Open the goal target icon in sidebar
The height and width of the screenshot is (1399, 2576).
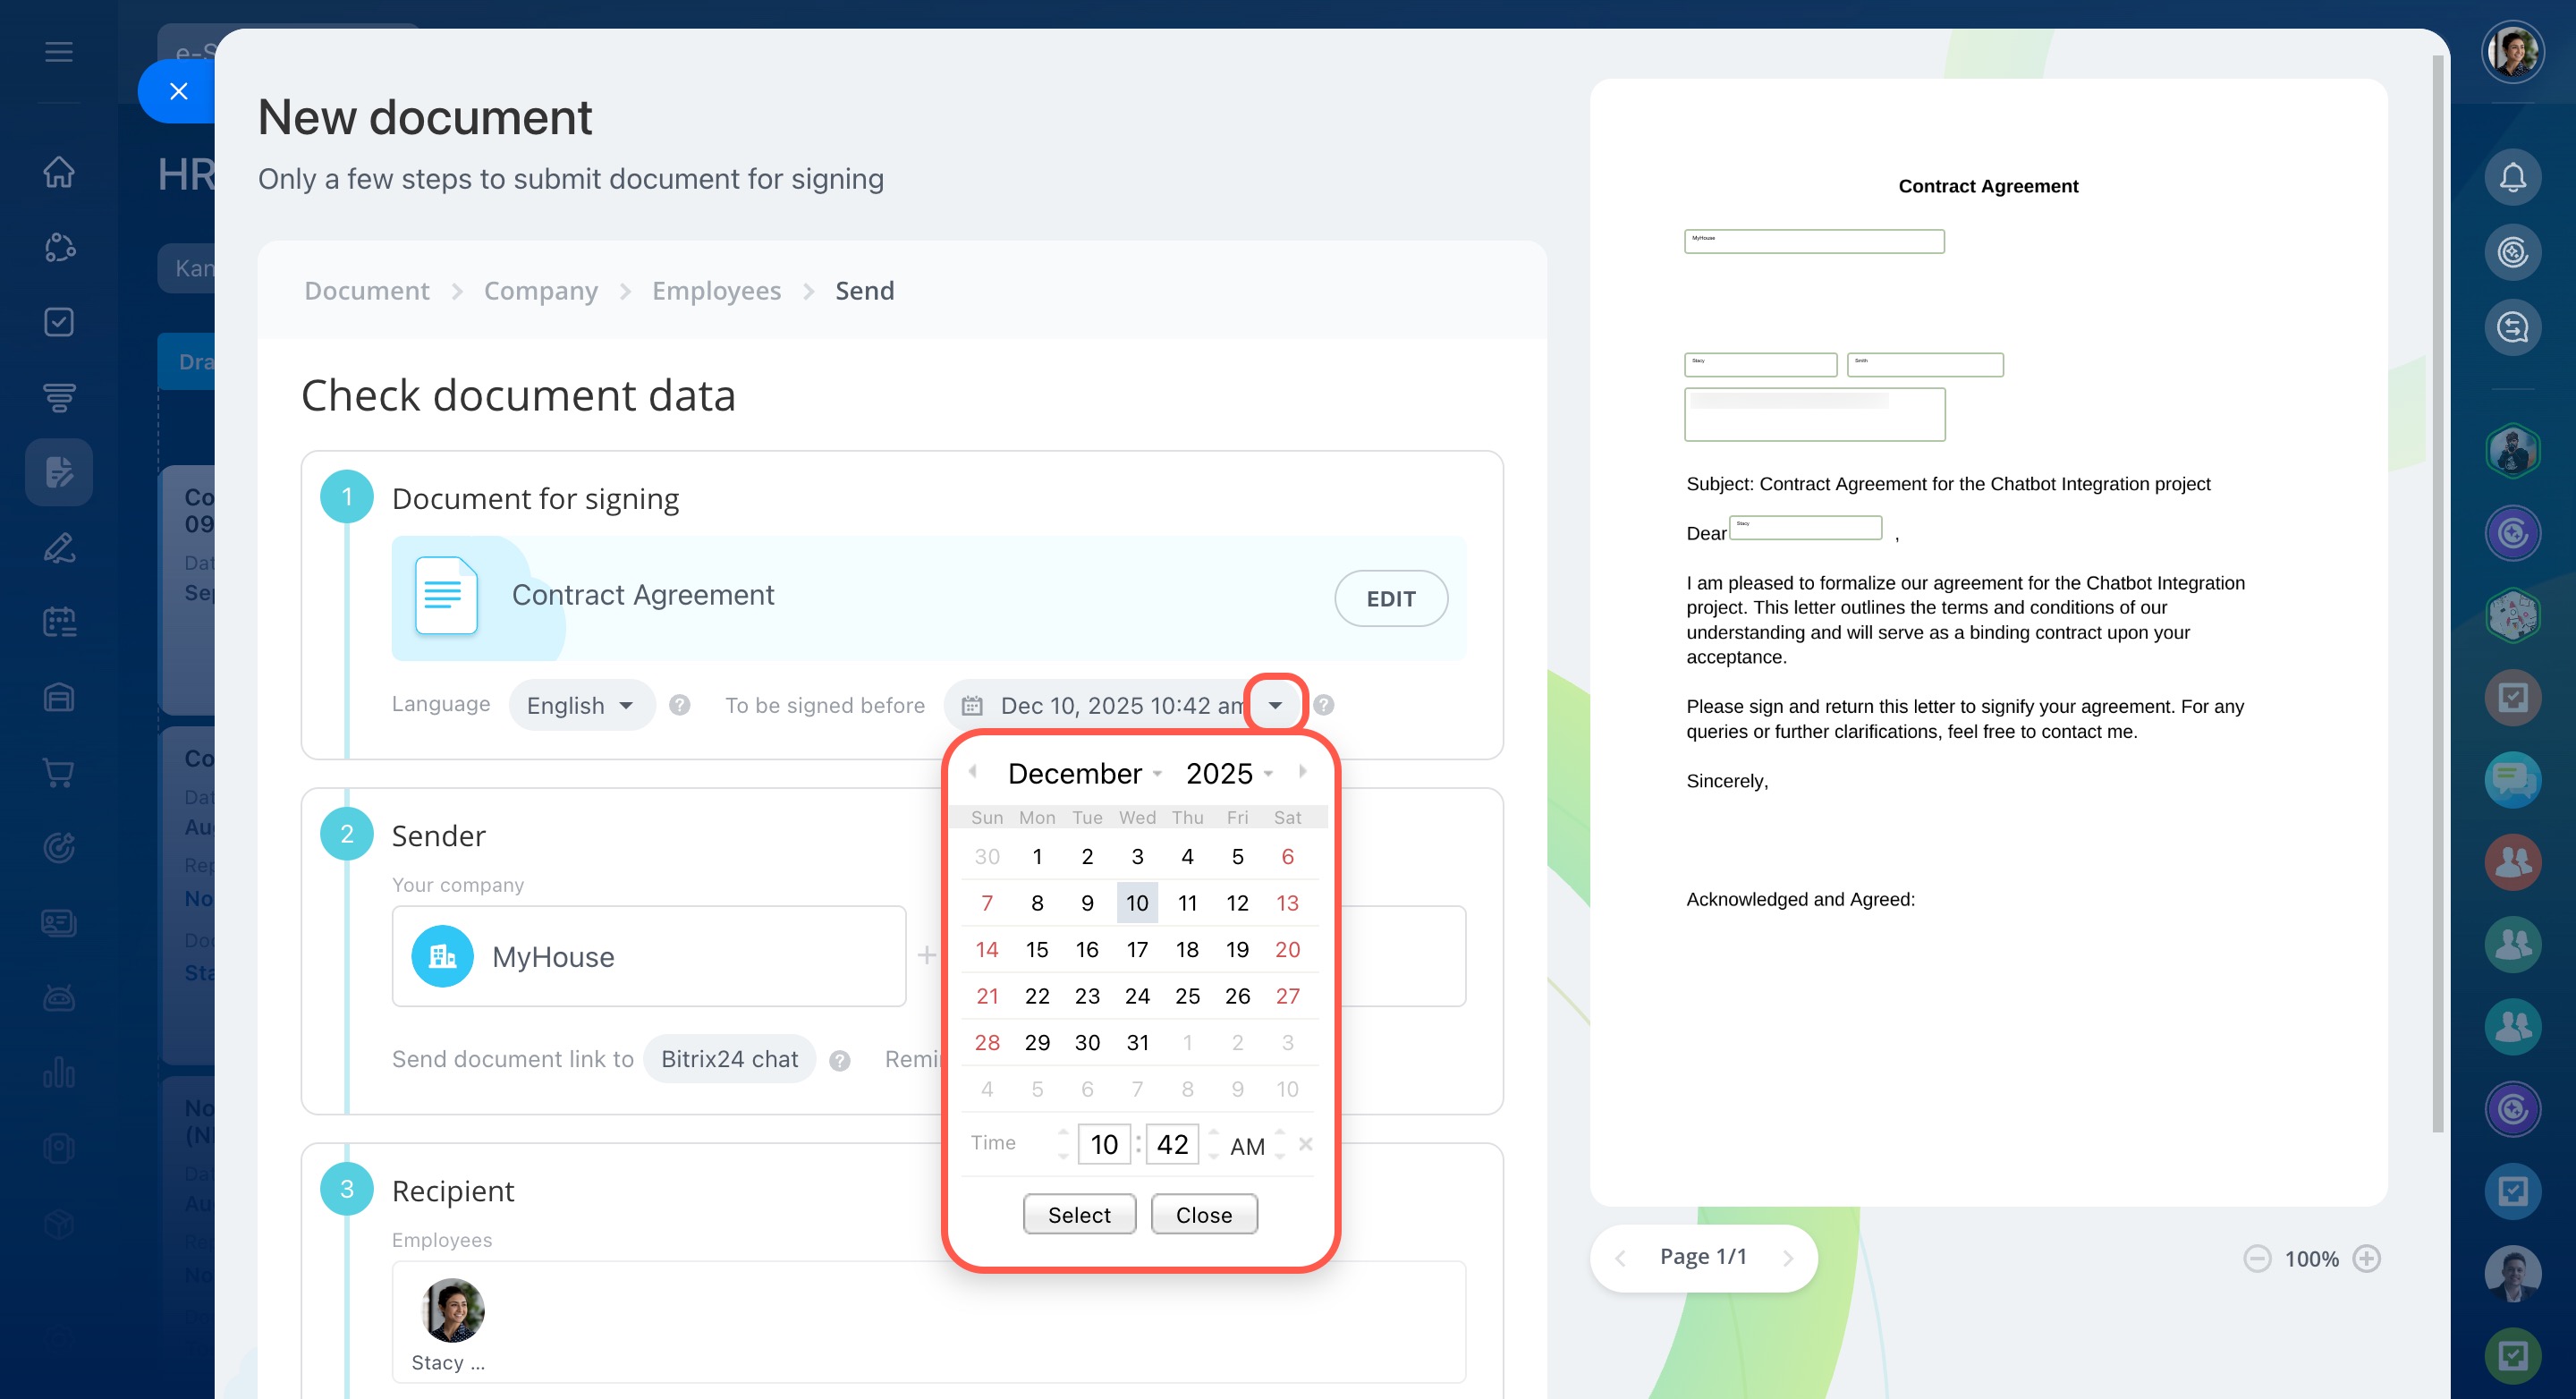pyautogui.click(x=59, y=847)
